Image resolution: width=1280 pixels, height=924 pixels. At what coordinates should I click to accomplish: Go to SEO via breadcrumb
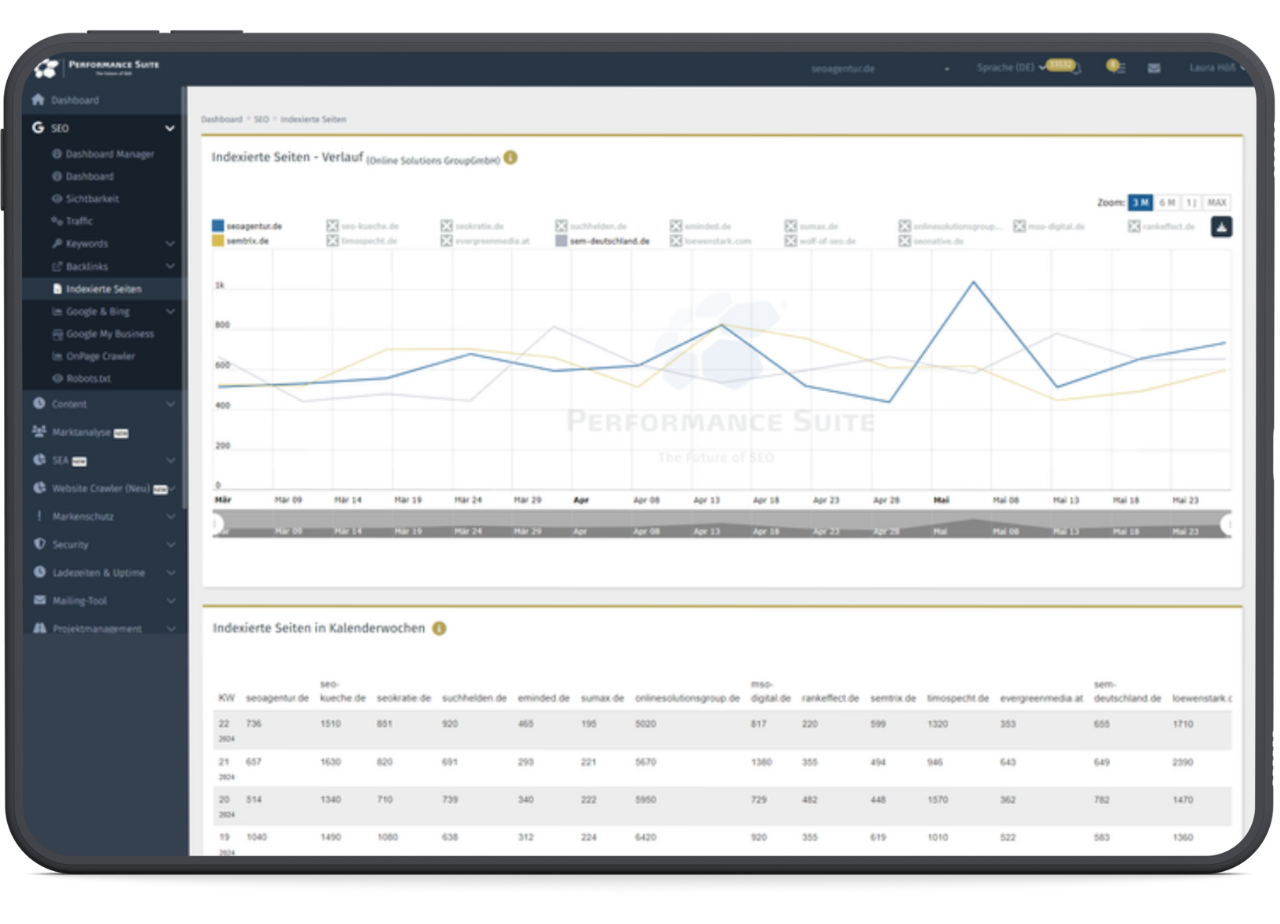click(x=261, y=119)
